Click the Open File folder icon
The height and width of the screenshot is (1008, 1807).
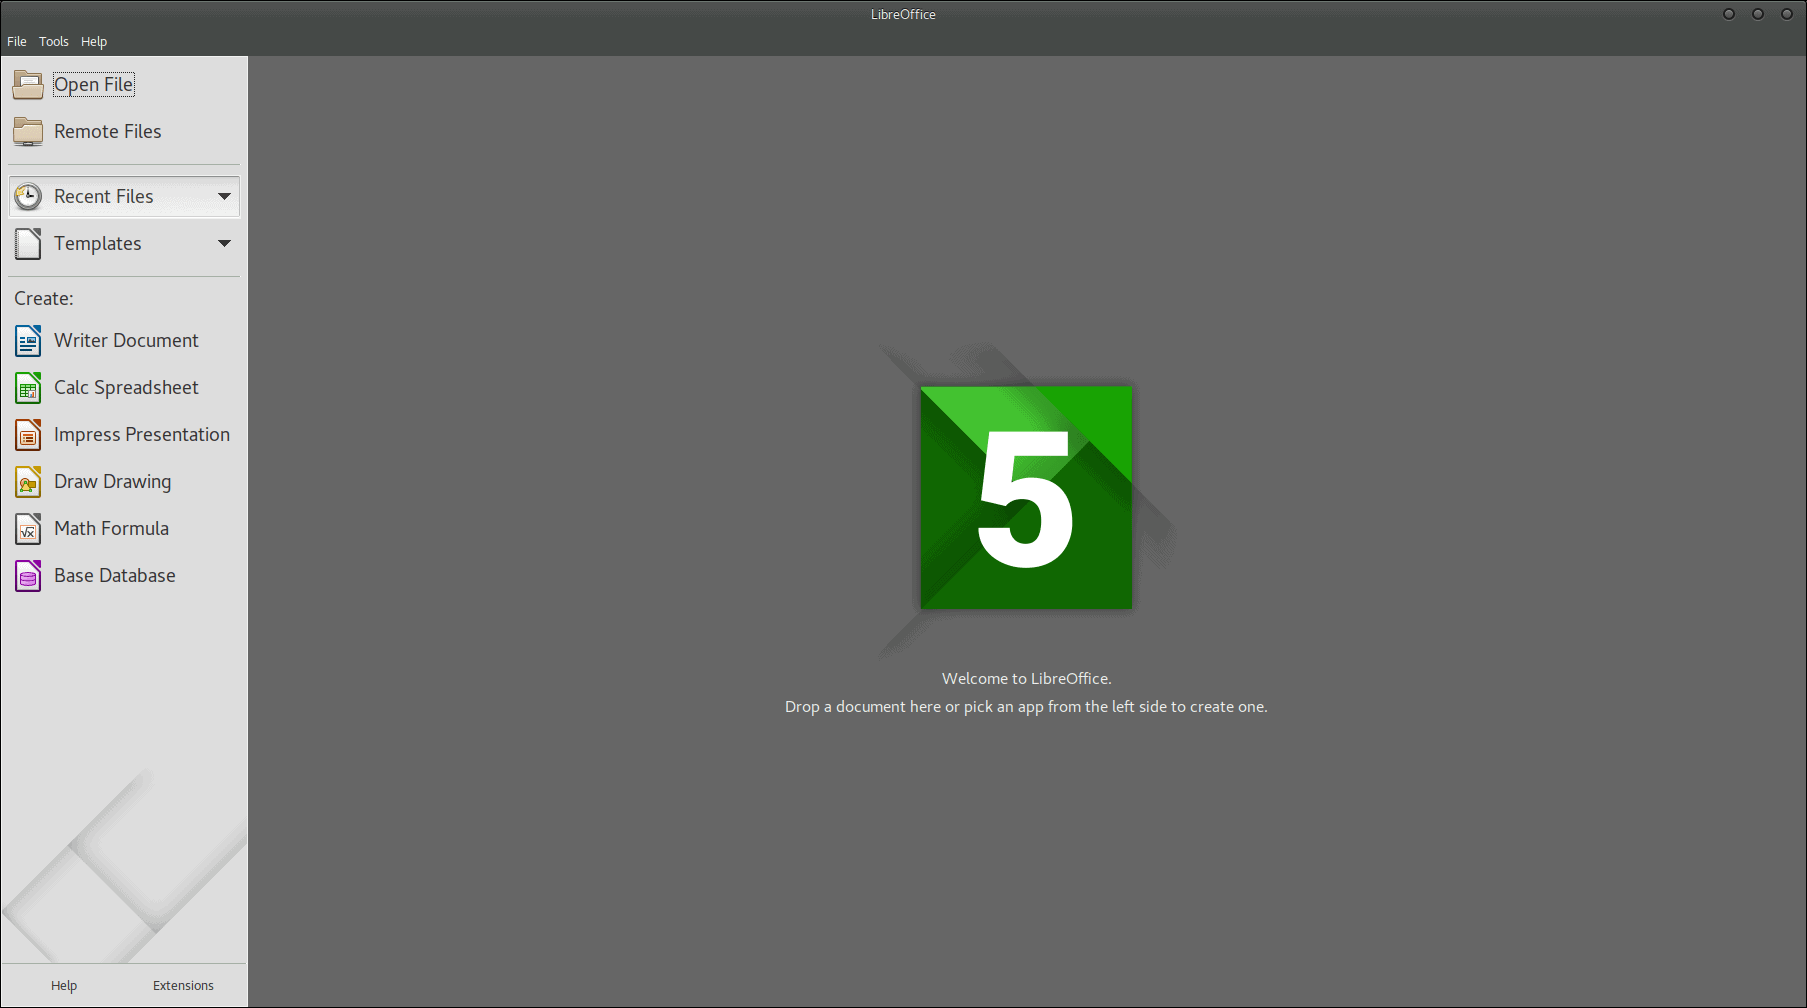tap(27, 84)
